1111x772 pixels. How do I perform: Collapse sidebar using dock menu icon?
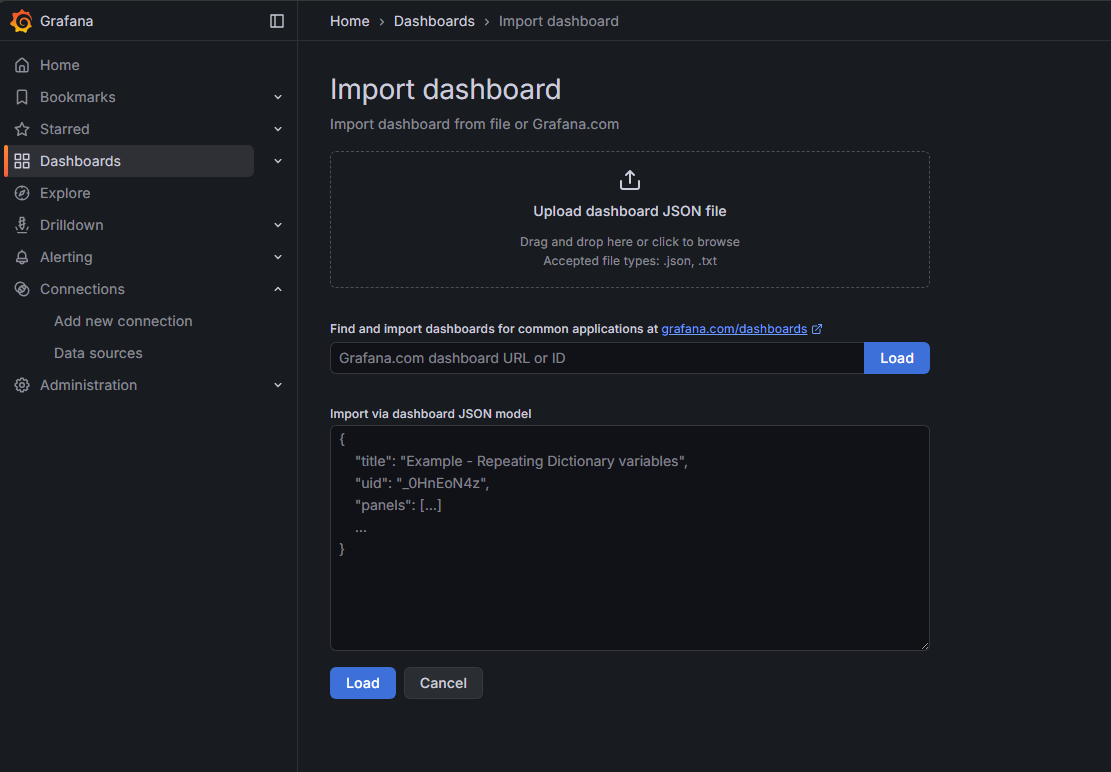tap(277, 21)
